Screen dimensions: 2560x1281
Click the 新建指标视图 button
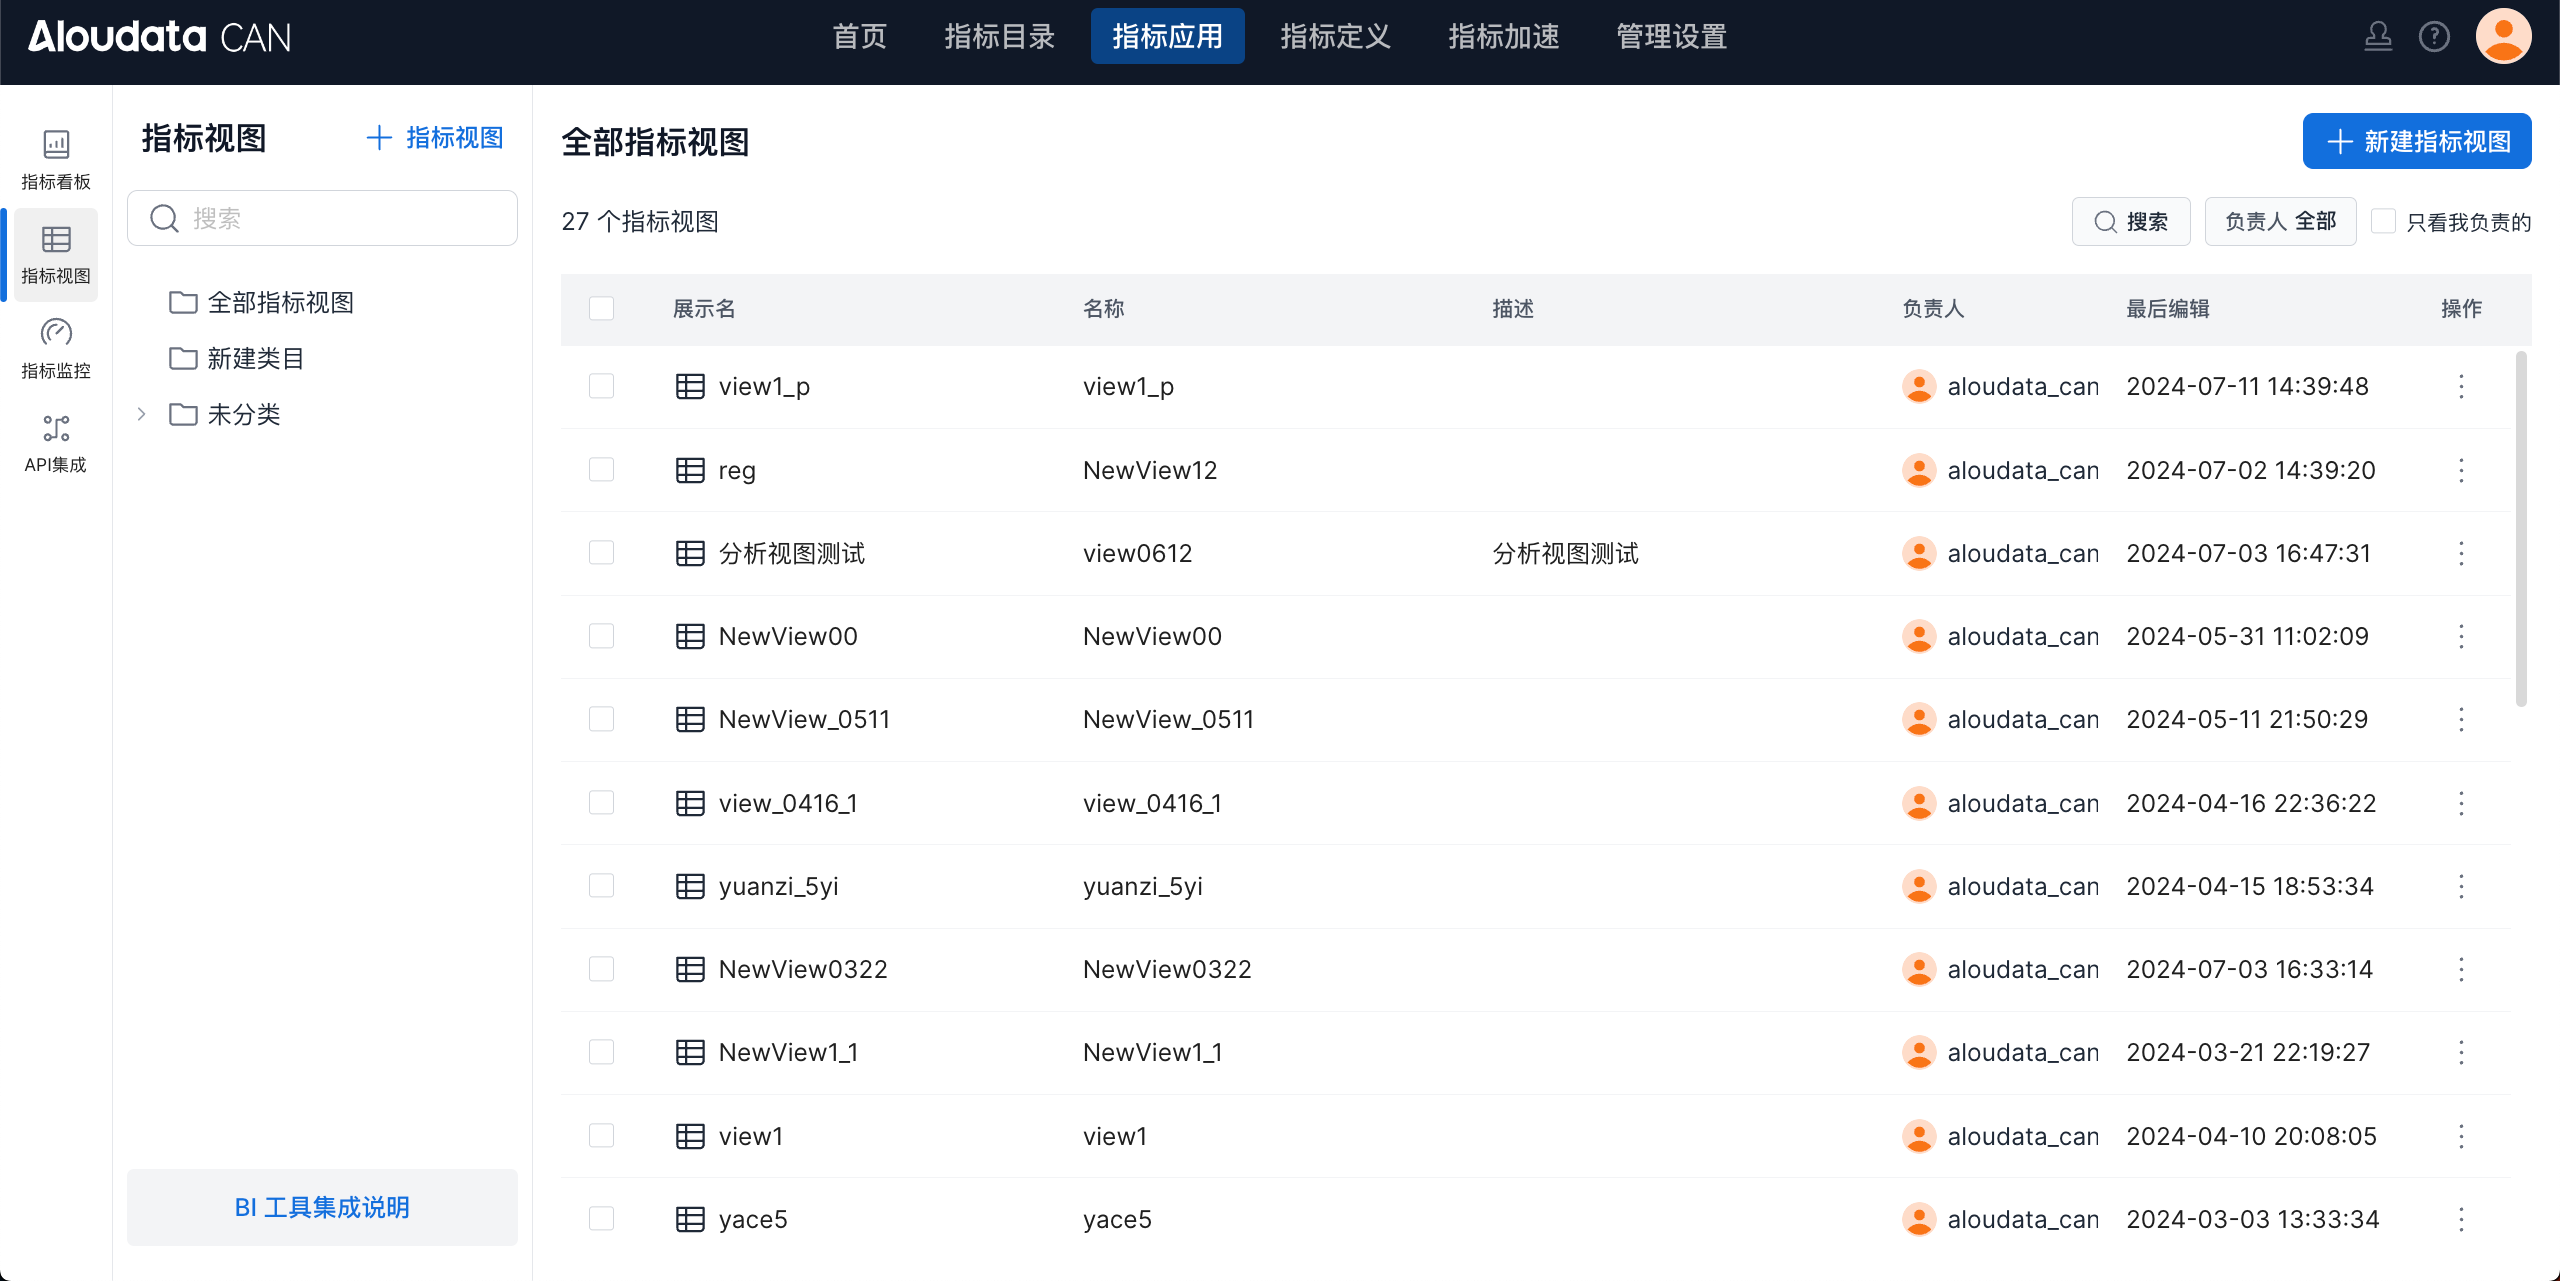[2417, 141]
